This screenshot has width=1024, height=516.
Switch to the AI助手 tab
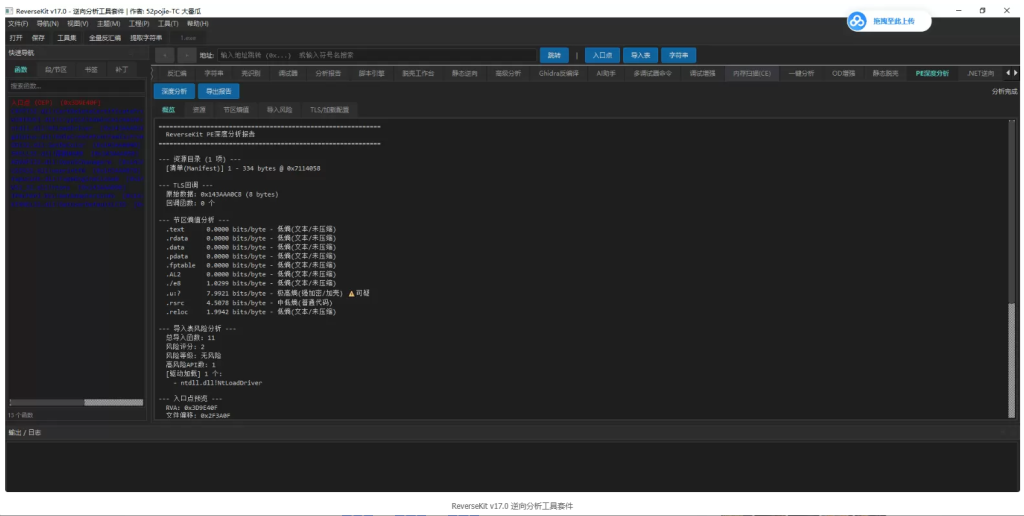(x=606, y=73)
